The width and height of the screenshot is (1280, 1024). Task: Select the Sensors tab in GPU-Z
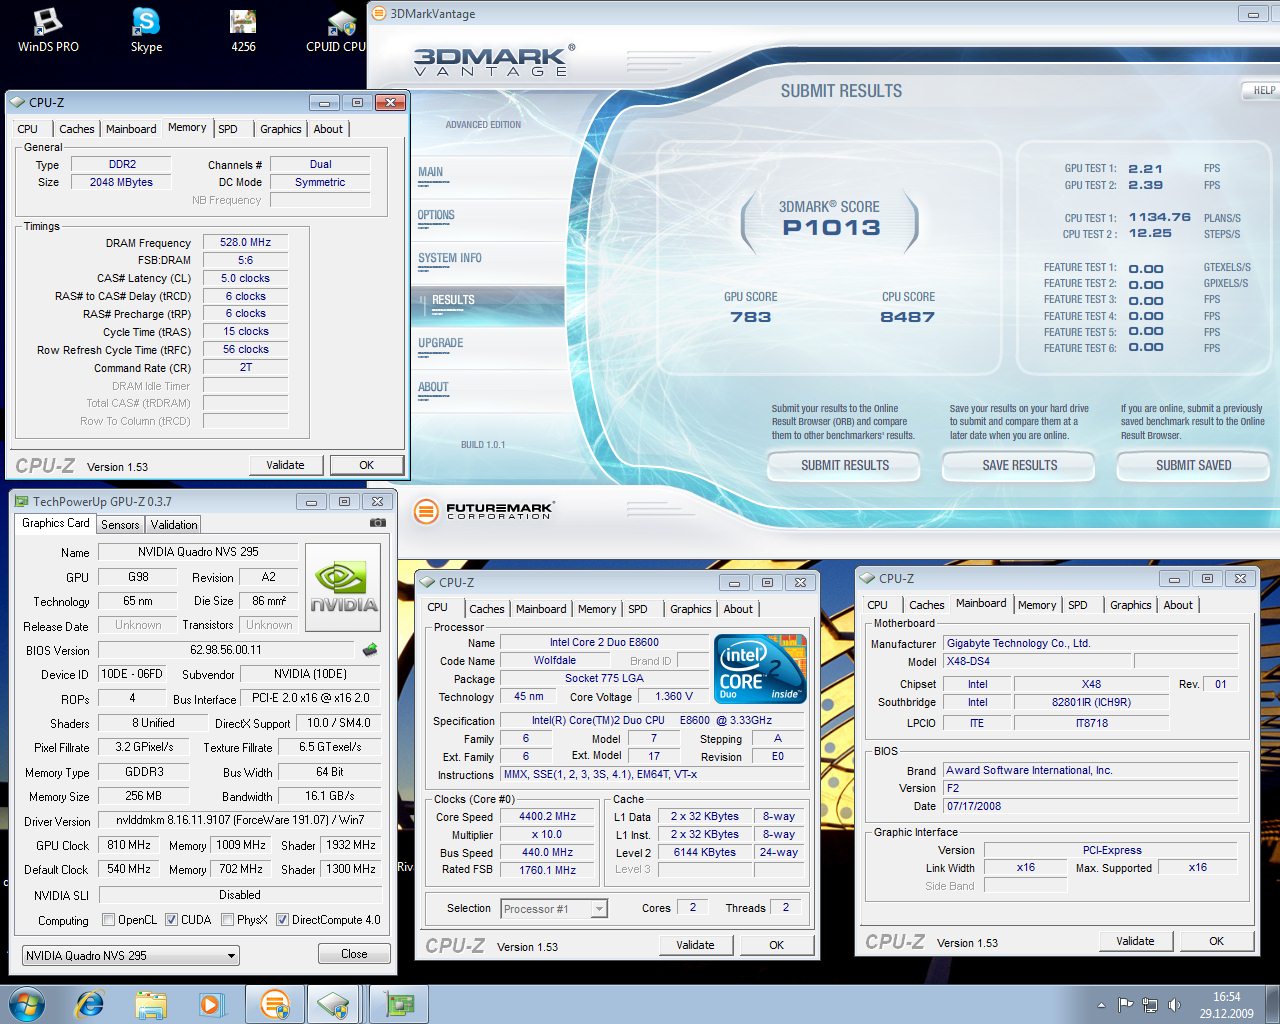click(x=120, y=525)
